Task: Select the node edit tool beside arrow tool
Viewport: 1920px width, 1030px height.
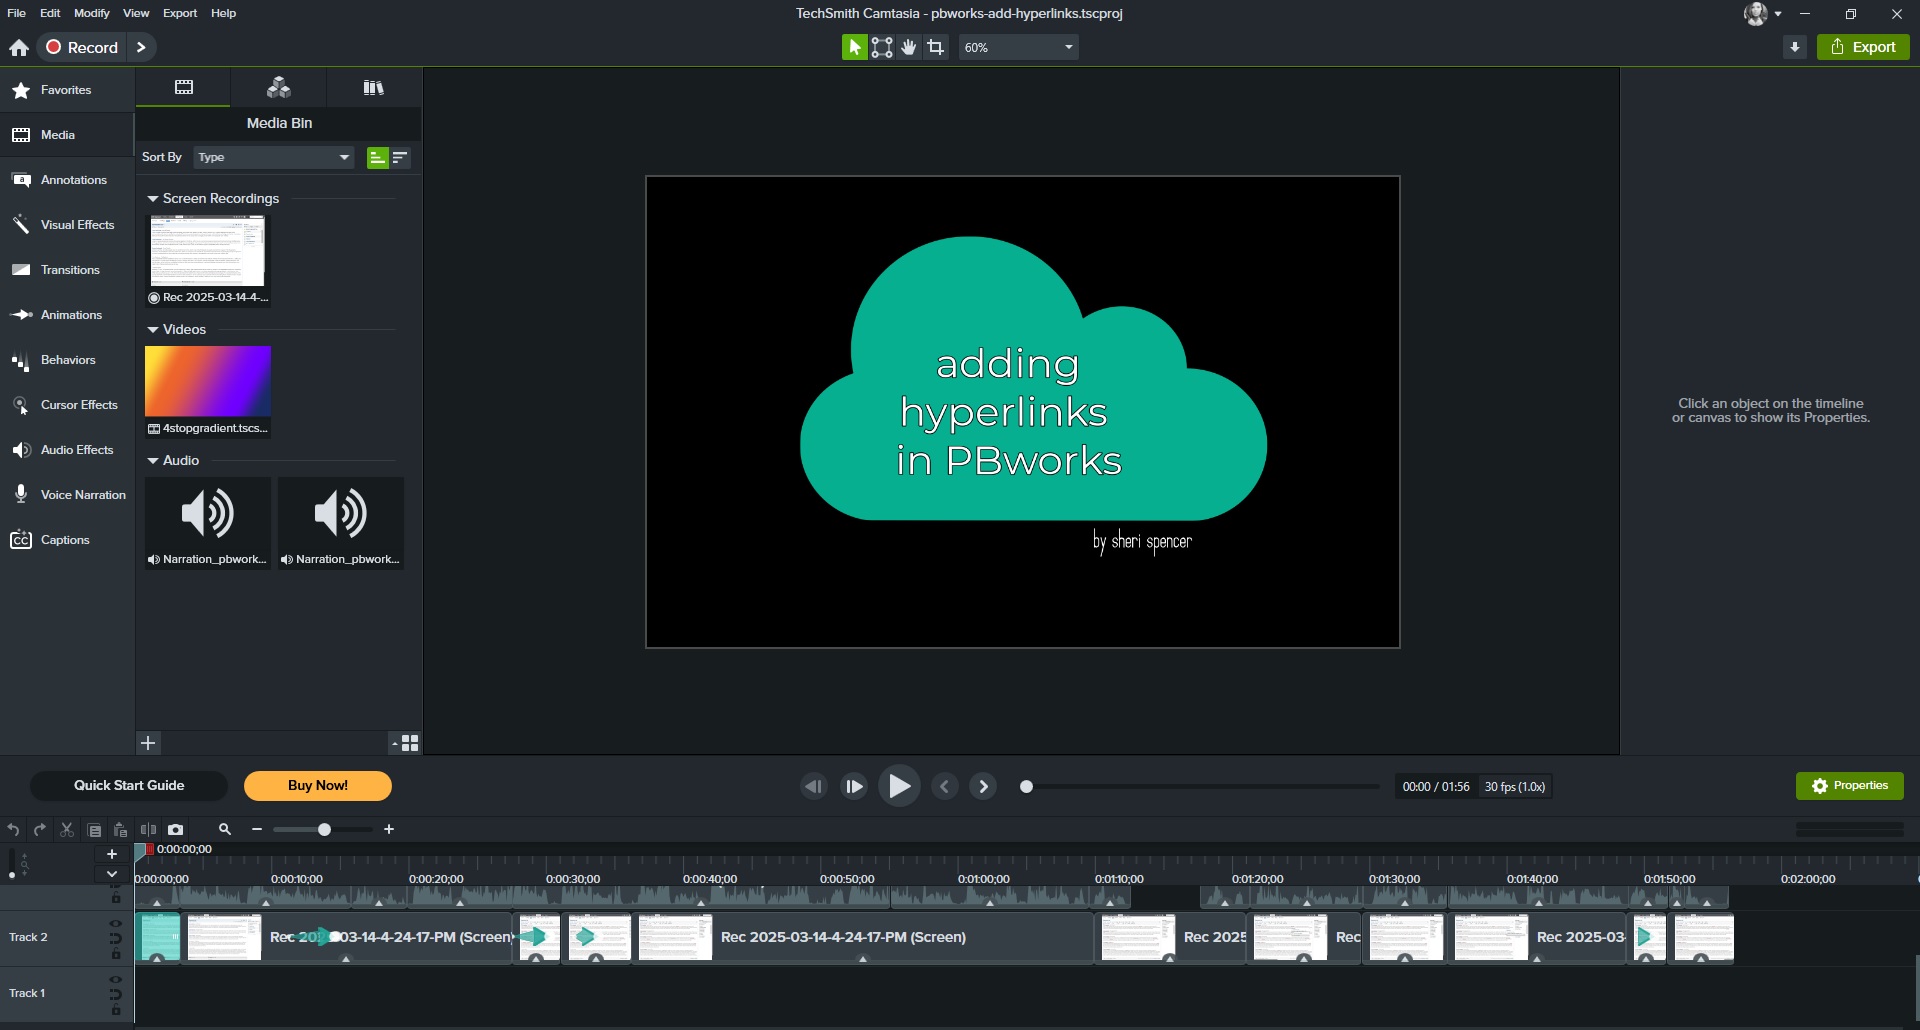Action: (882, 47)
